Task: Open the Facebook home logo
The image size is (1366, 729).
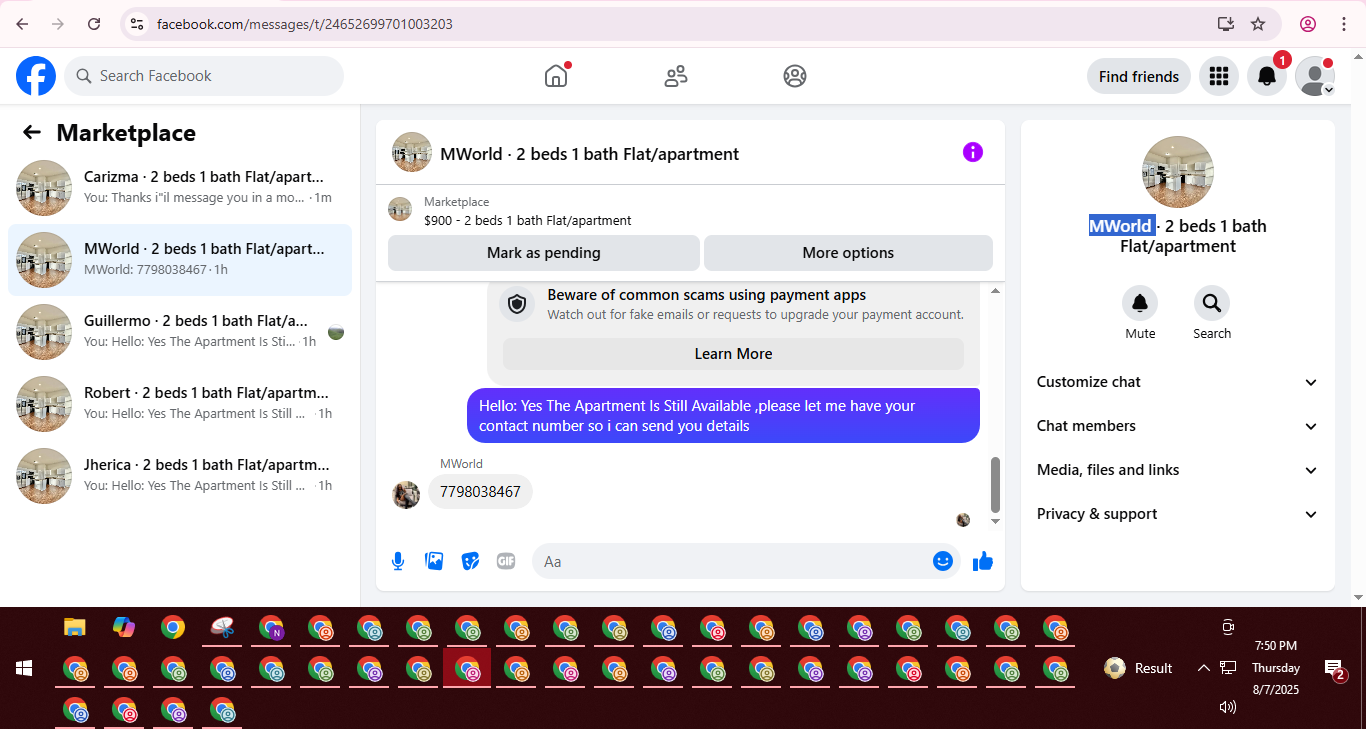Action: click(x=36, y=76)
